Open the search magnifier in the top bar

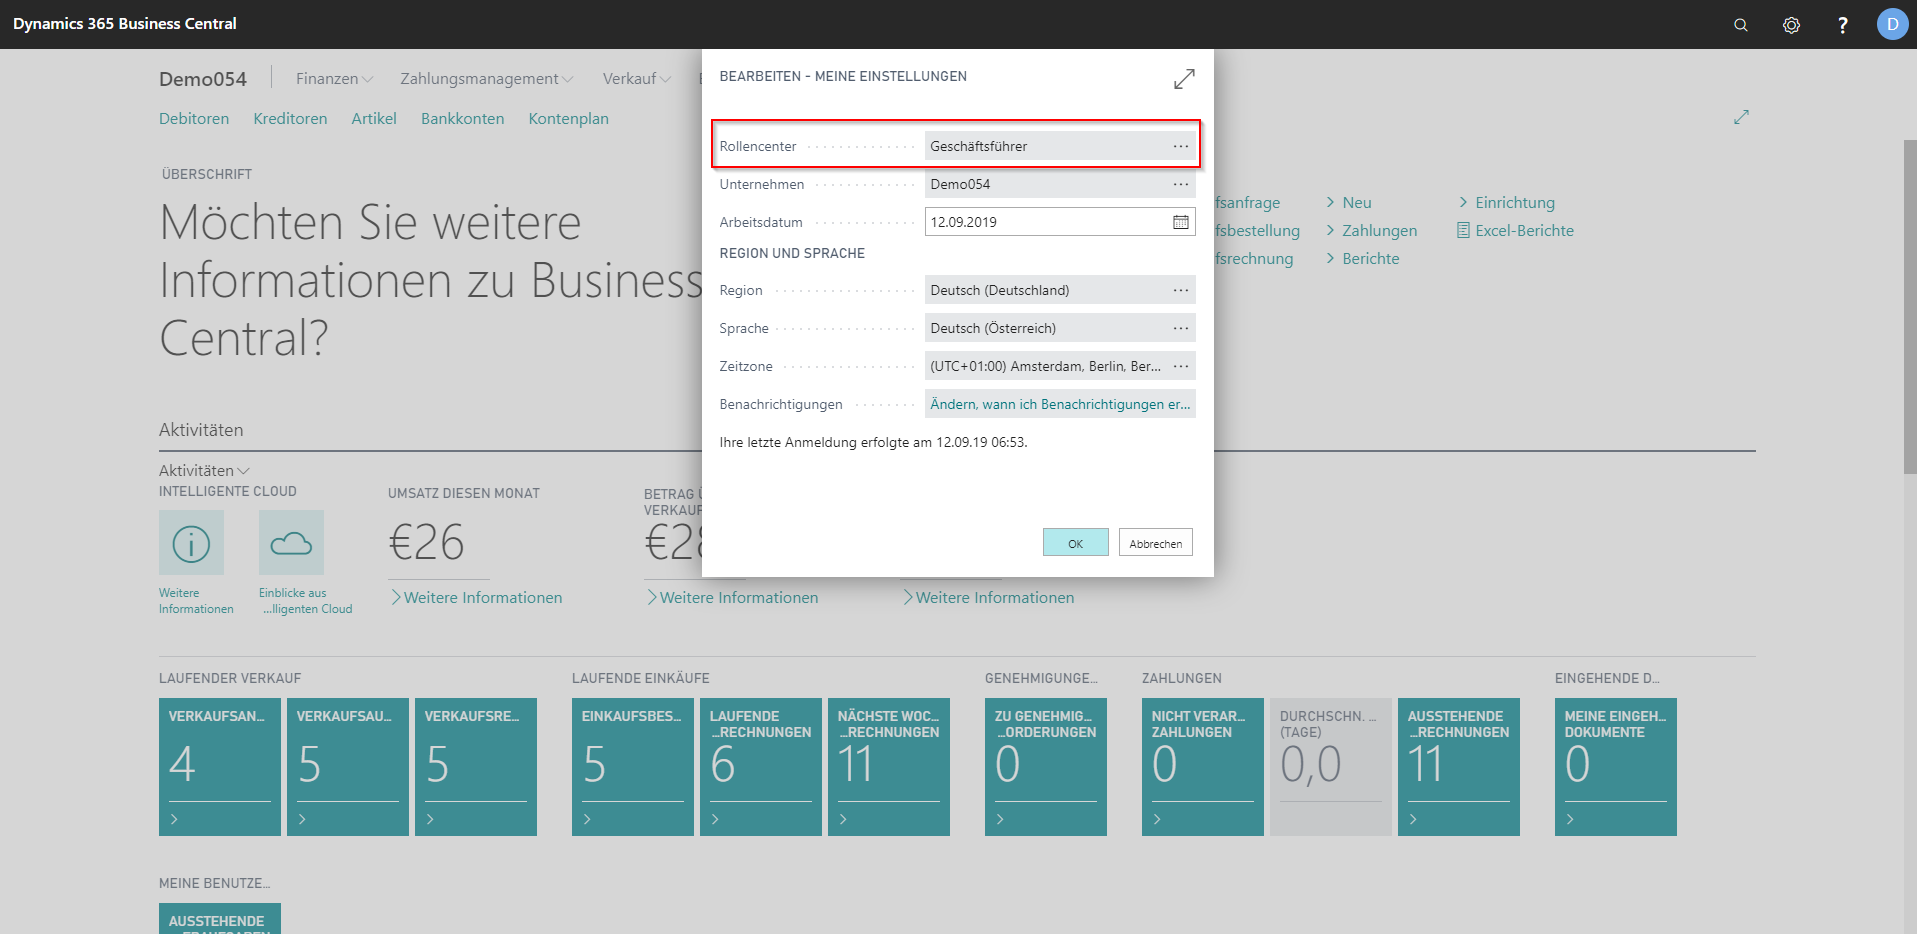tap(1741, 25)
